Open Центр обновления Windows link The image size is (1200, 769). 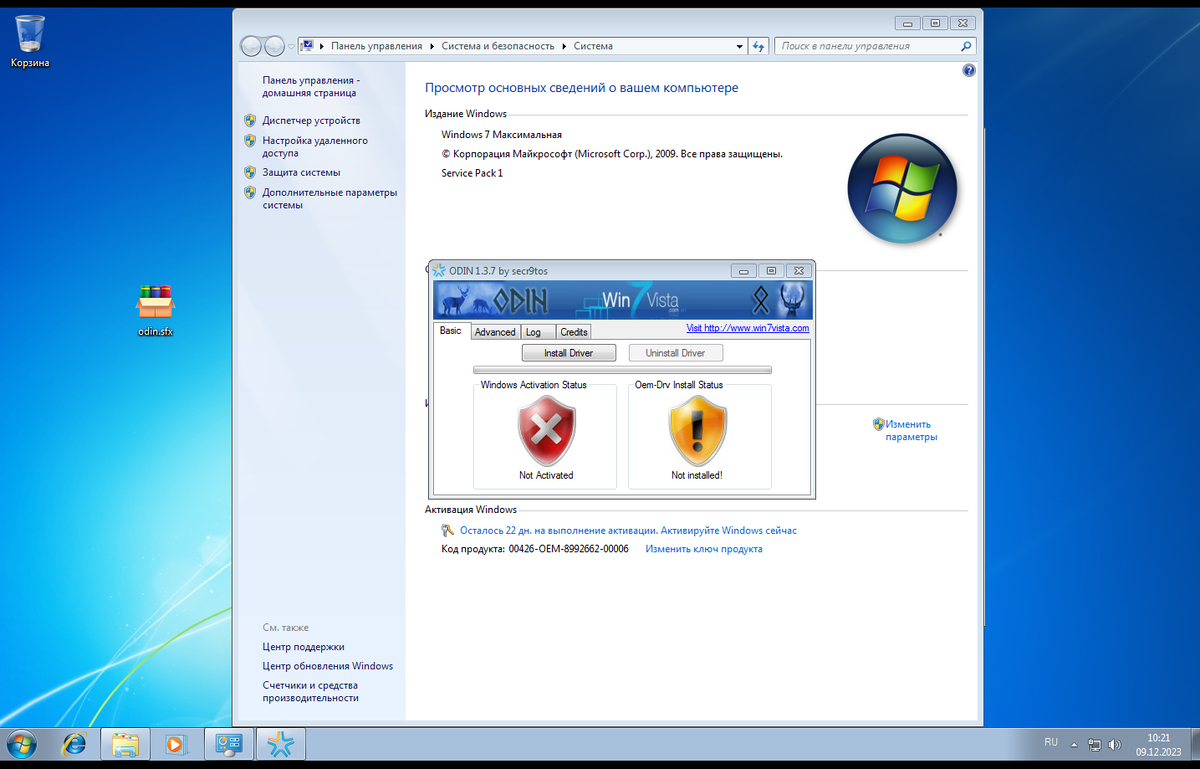[328, 666]
